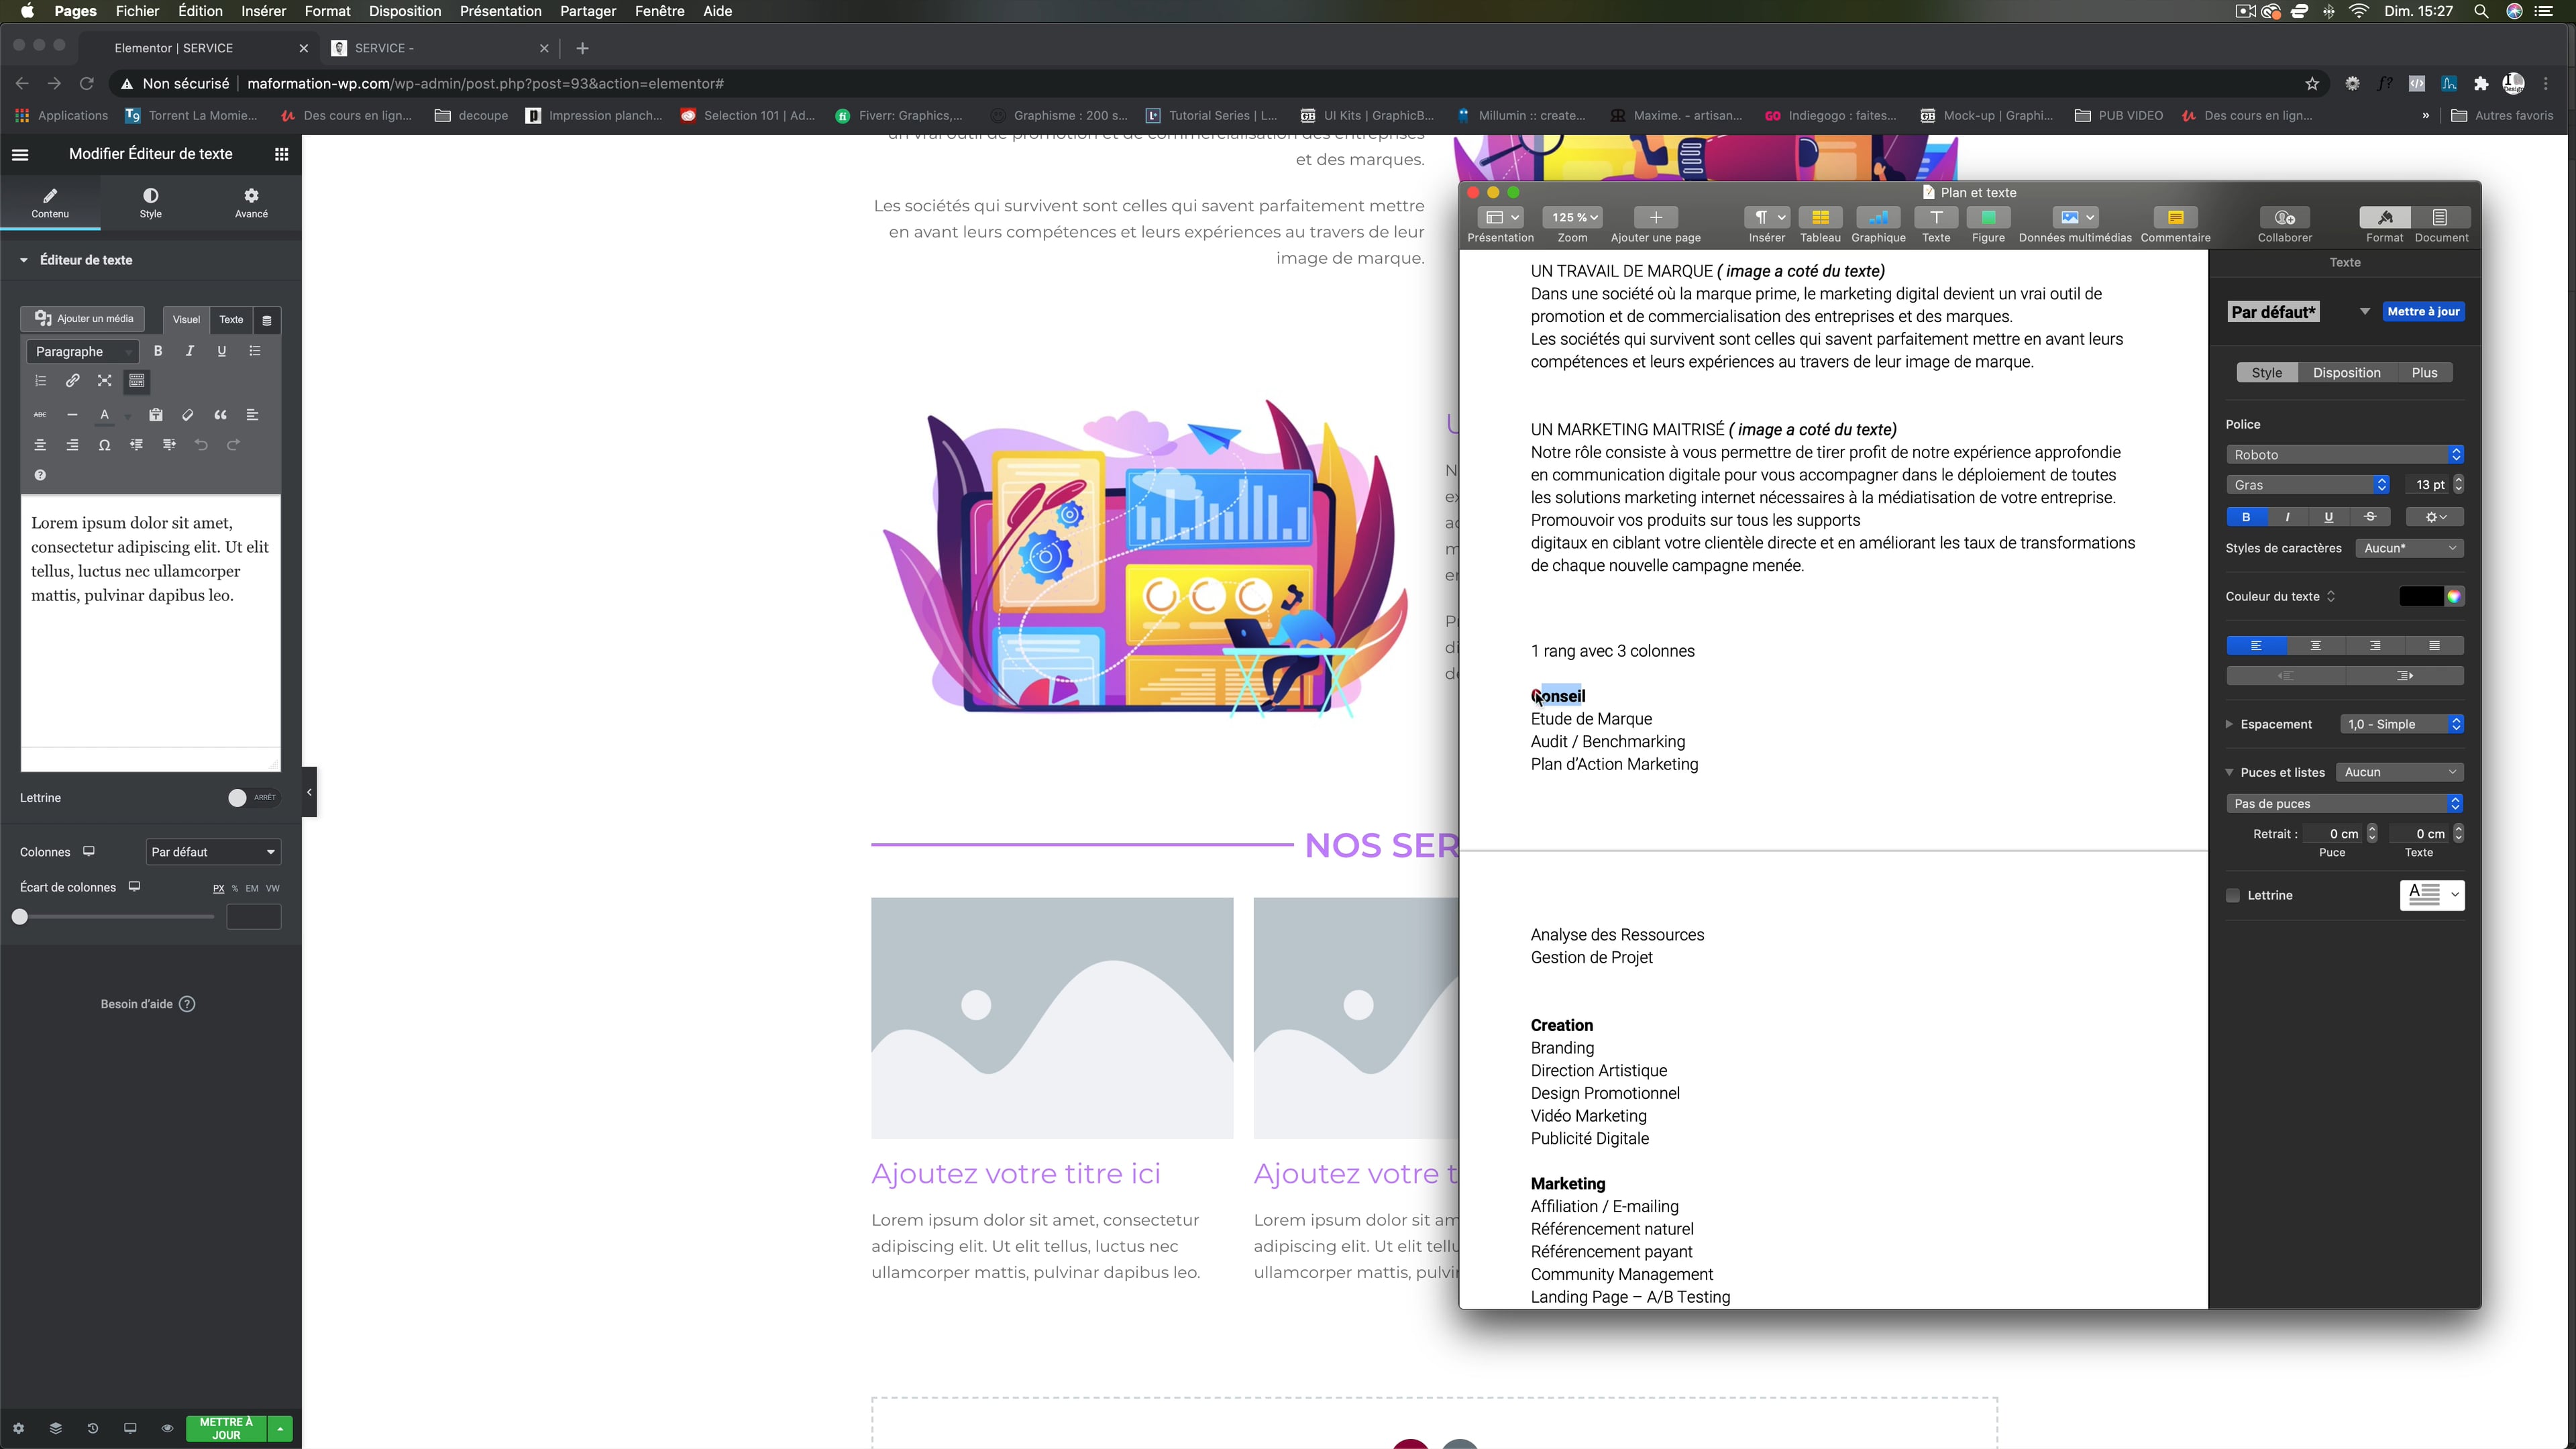The width and height of the screenshot is (2576, 1449).
Task: Enable Lettrine checkbox in Pages sidebar
Action: click(2232, 895)
